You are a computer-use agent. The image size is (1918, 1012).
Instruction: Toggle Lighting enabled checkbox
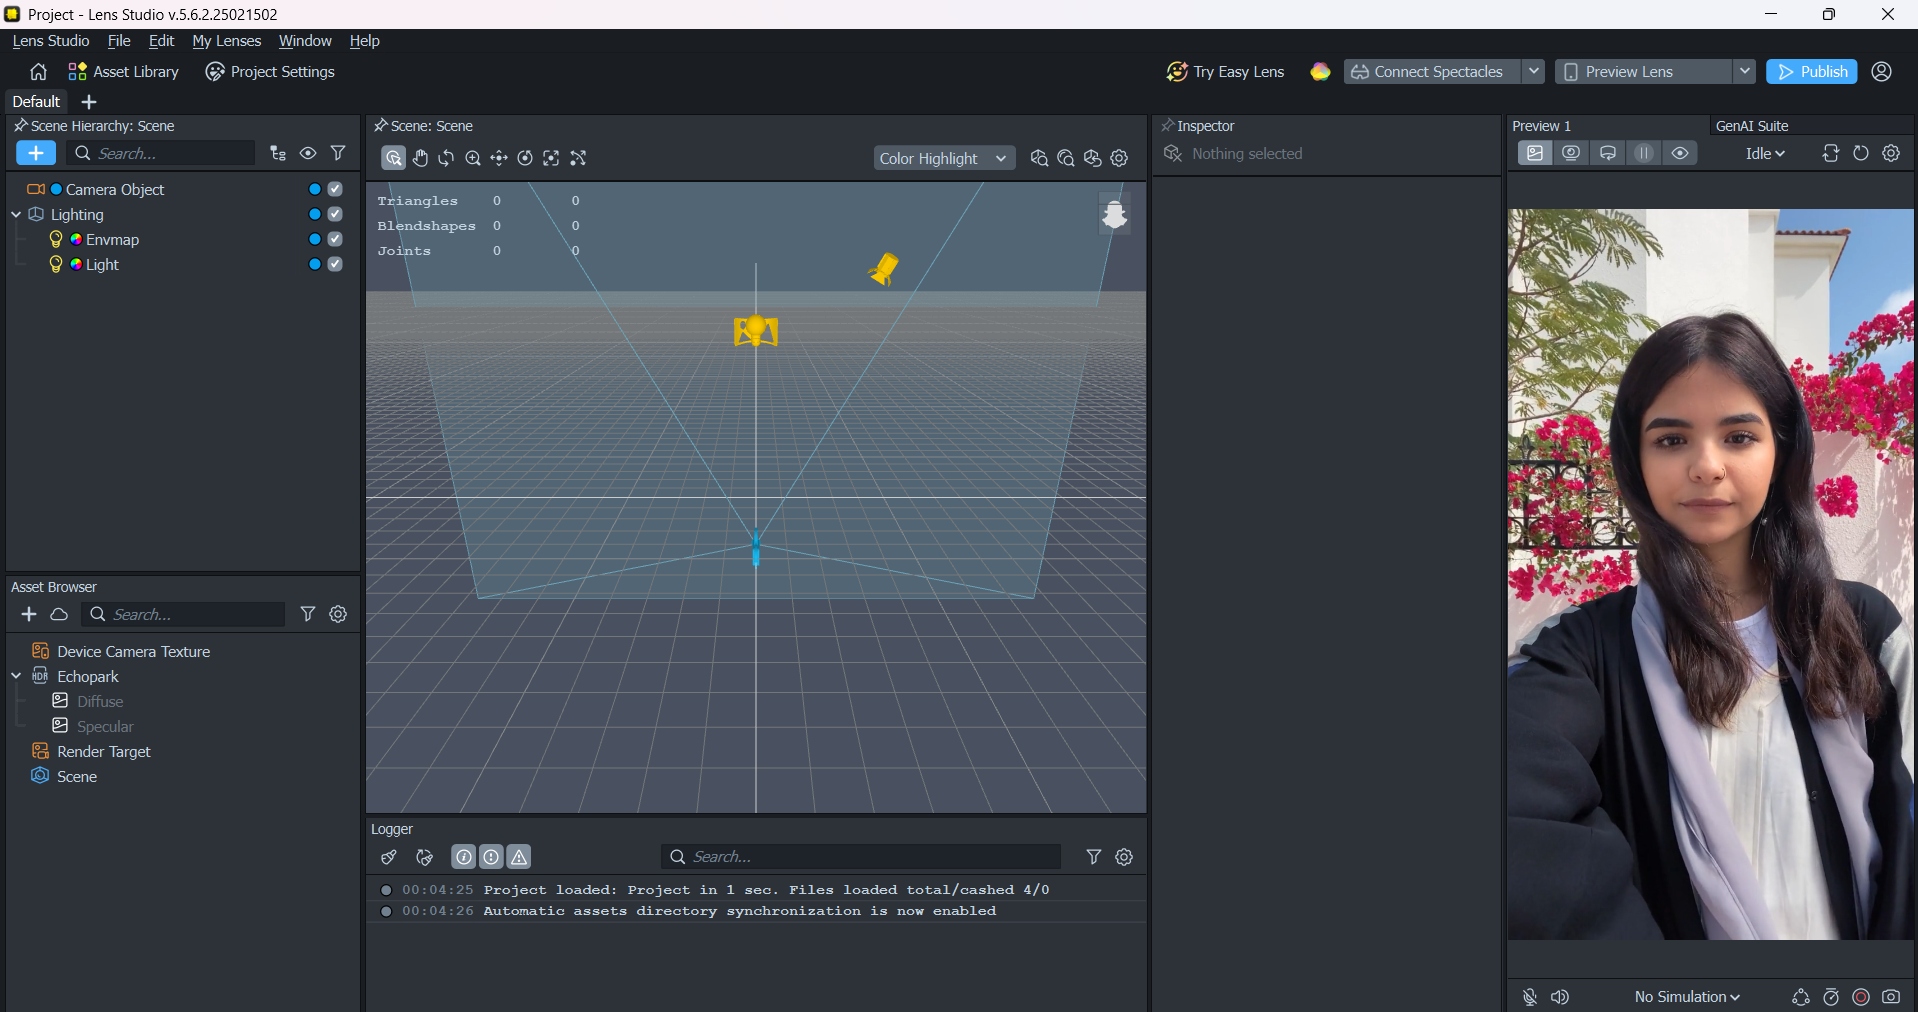click(x=335, y=214)
